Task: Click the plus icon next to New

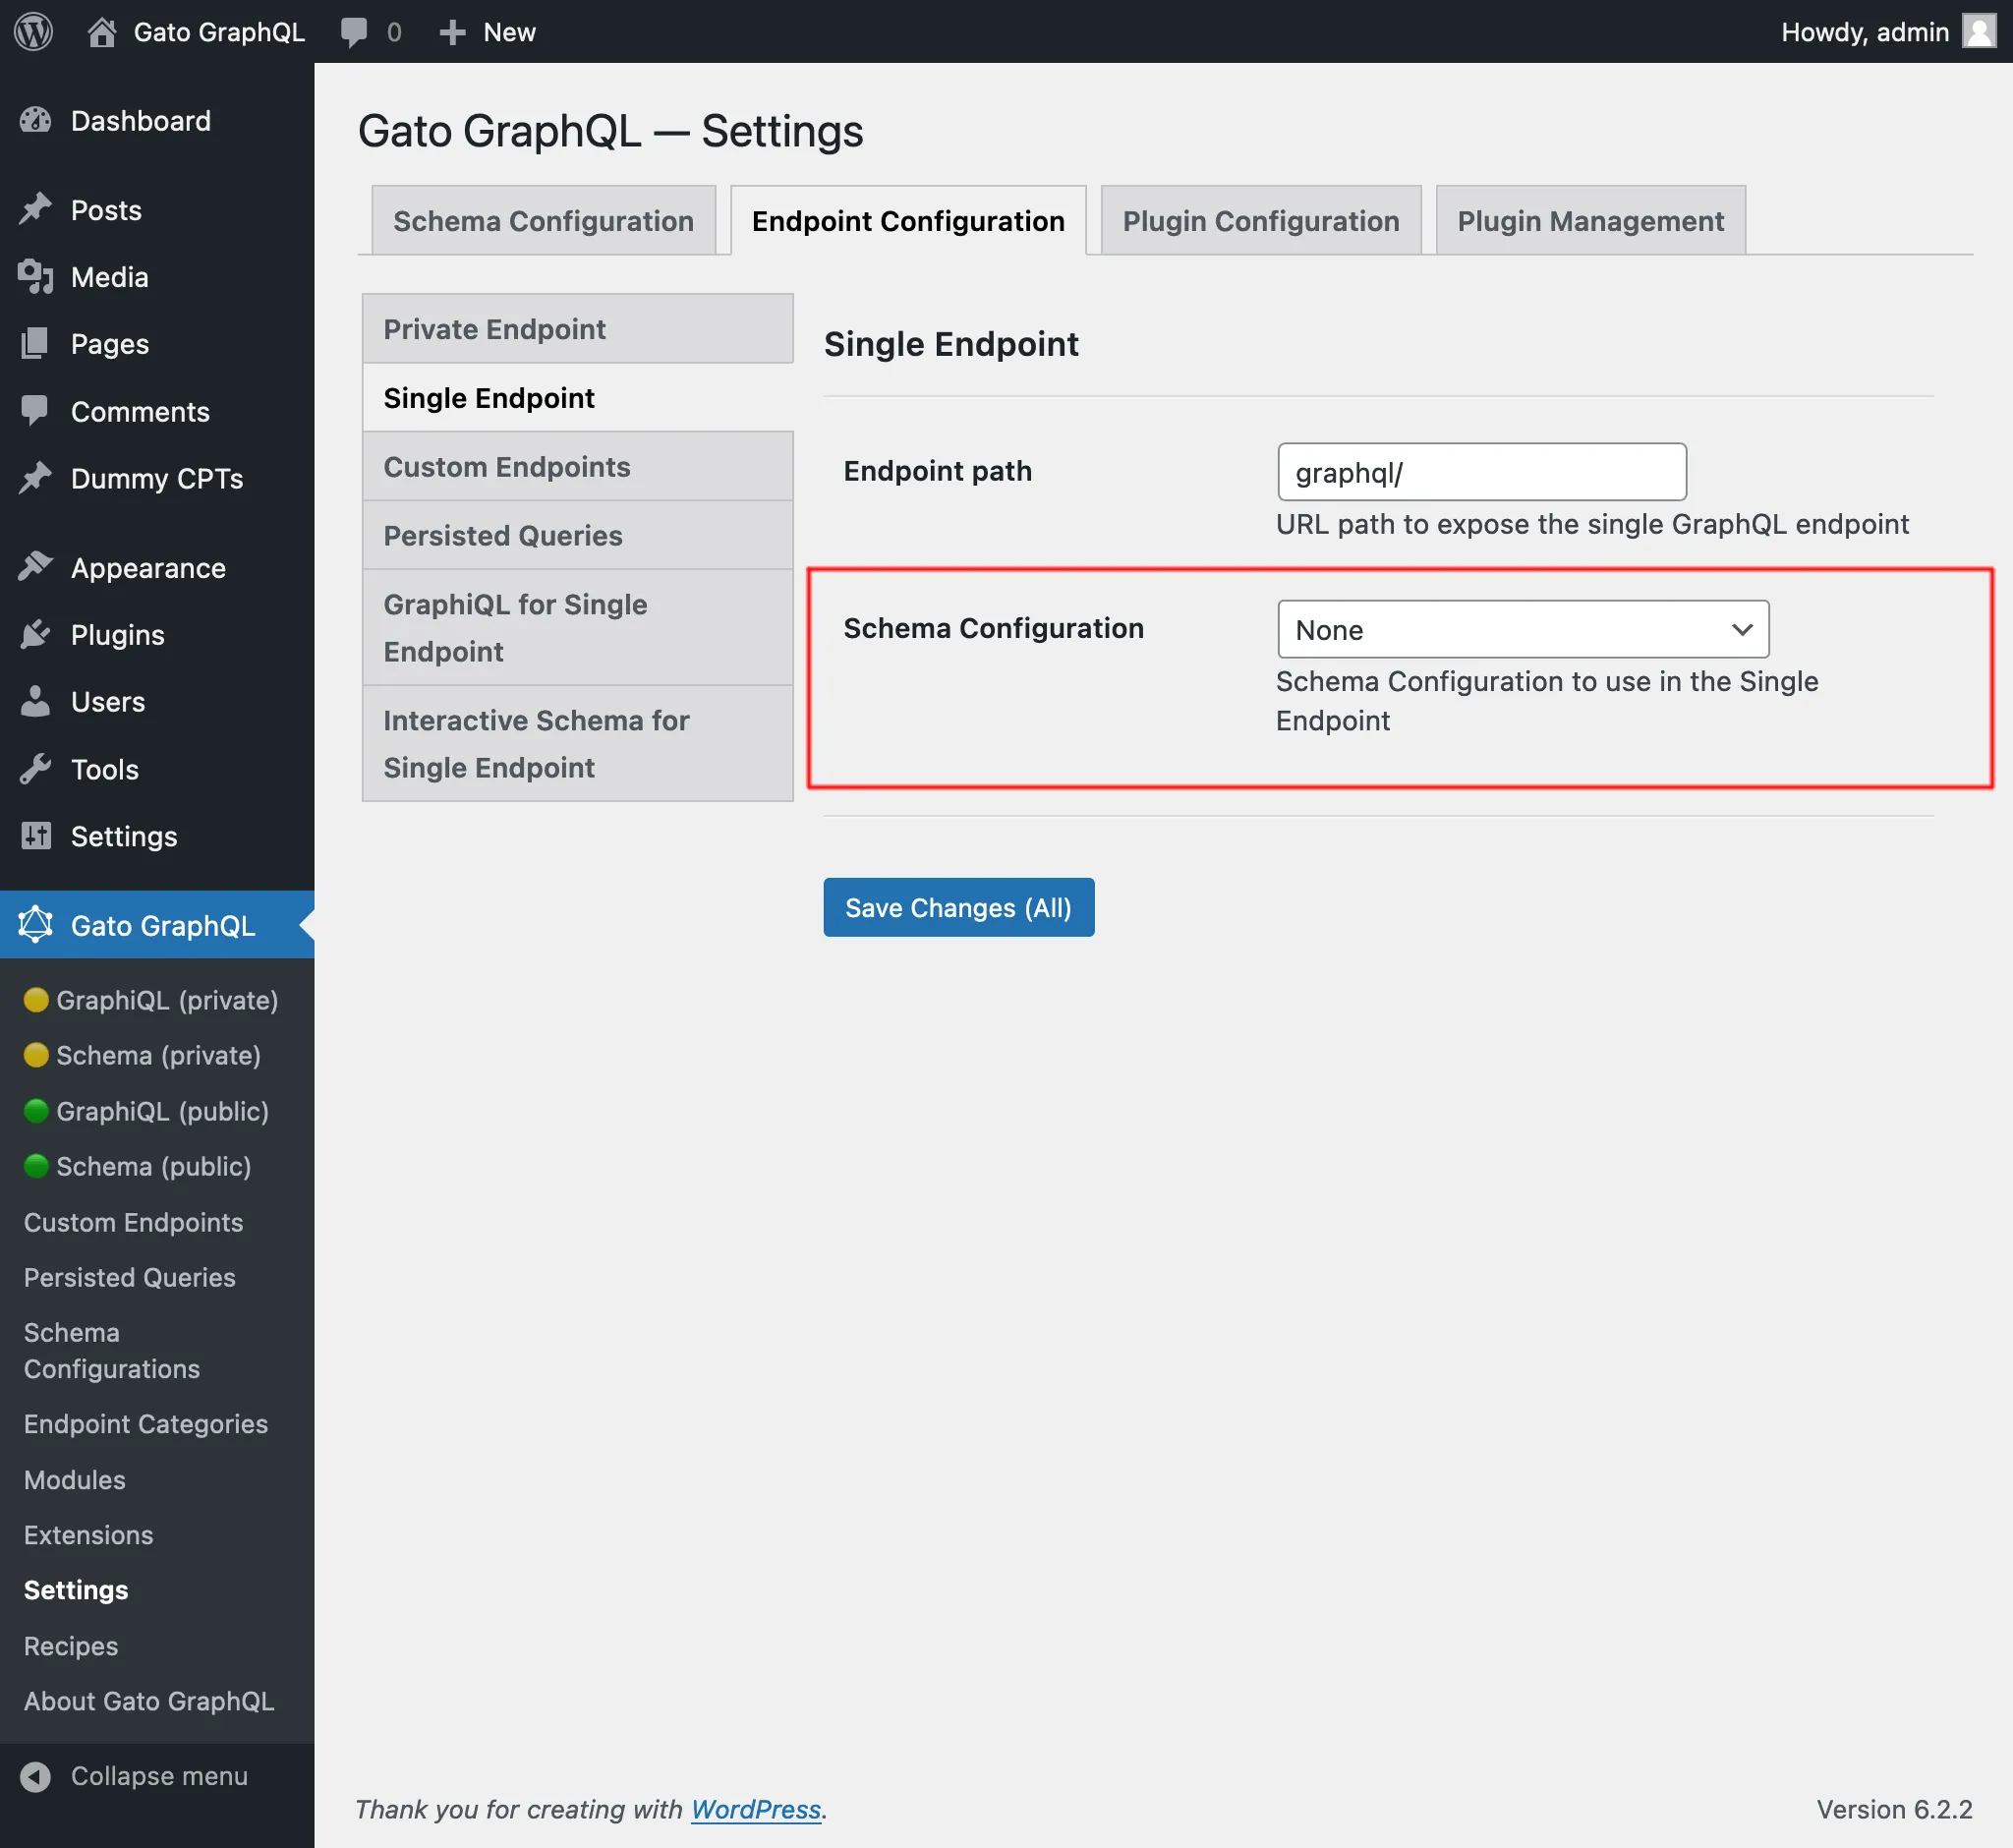Action: tap(452, 32)
